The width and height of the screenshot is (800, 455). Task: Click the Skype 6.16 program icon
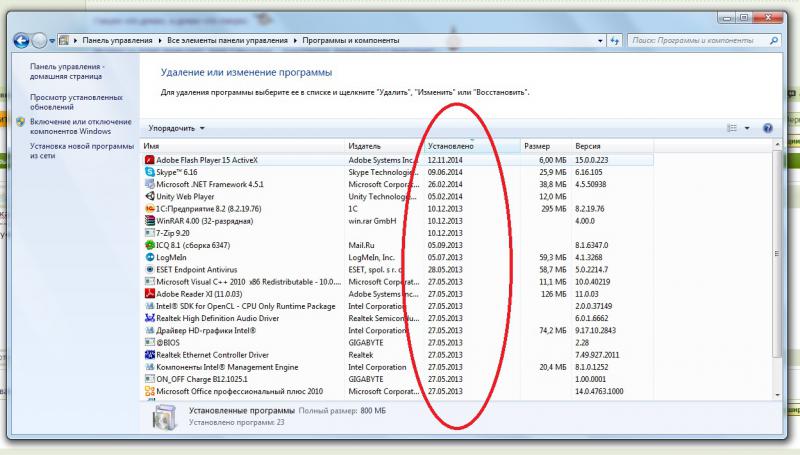[x=149, y=172]
